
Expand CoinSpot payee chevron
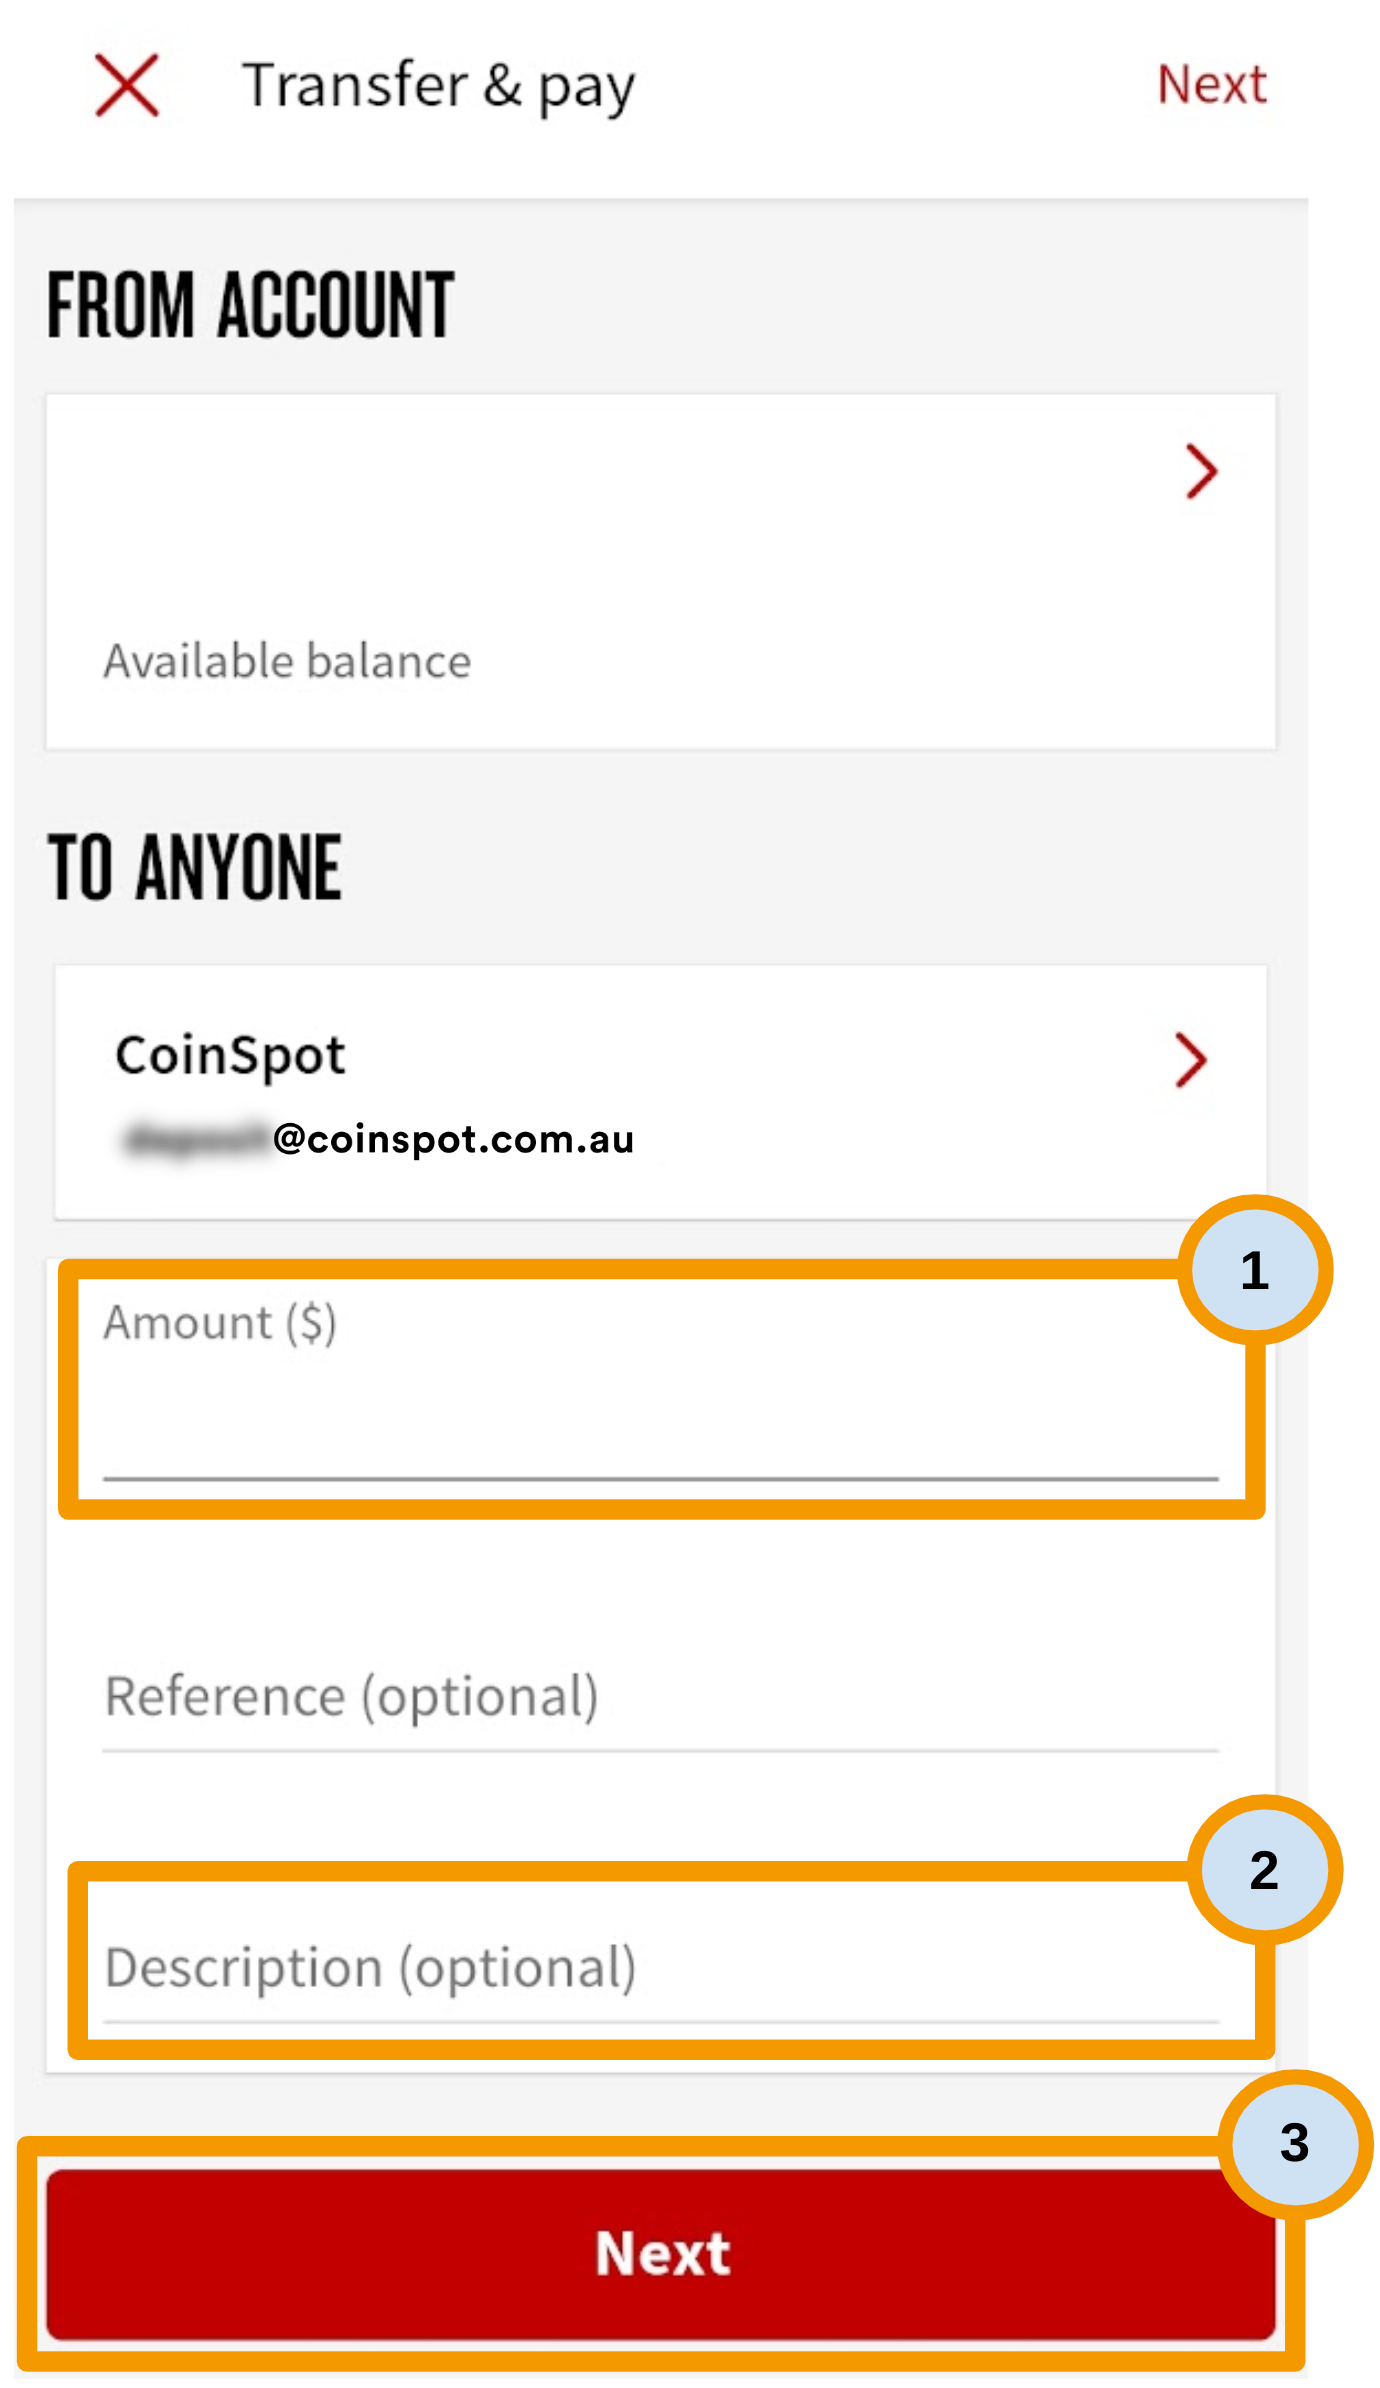pos(1192,1060)
